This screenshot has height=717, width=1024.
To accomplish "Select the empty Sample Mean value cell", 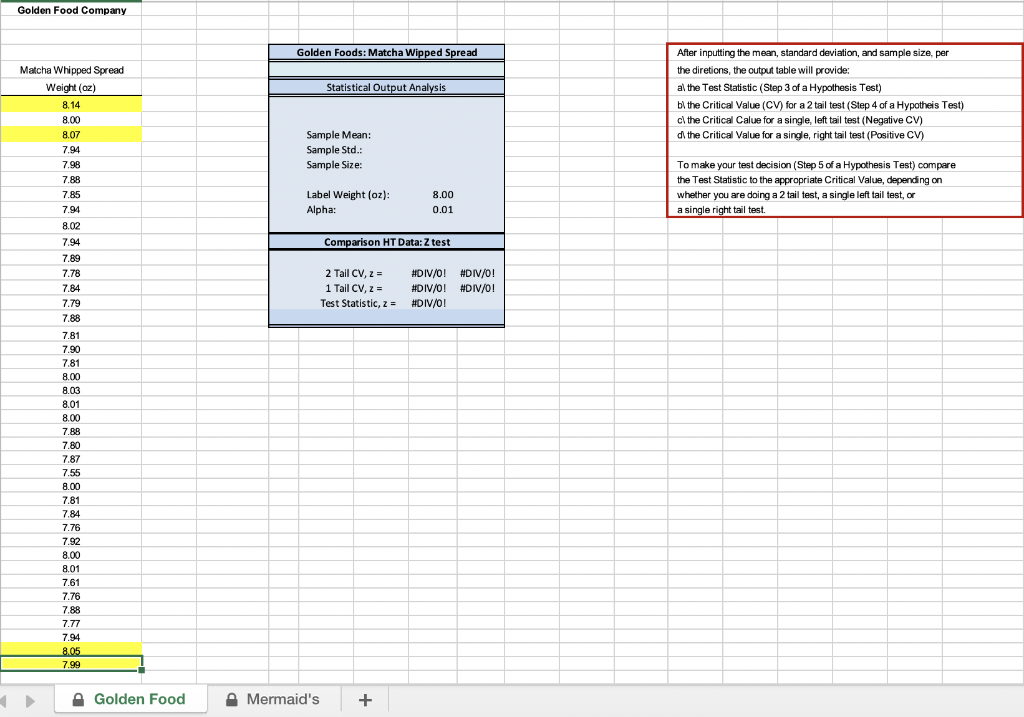I will (432, 135).
